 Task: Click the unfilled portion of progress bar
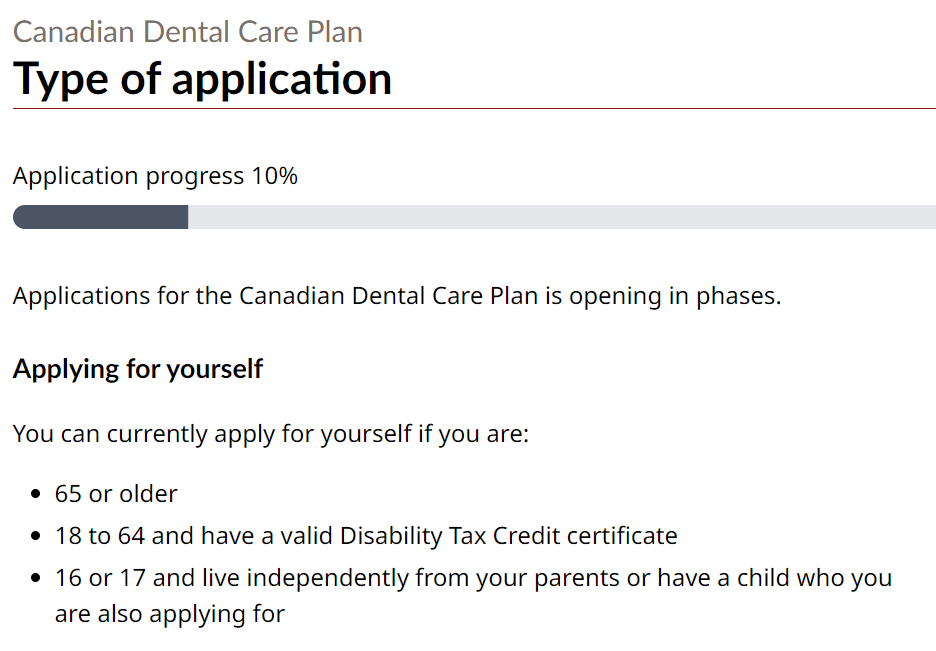point(560,217)
